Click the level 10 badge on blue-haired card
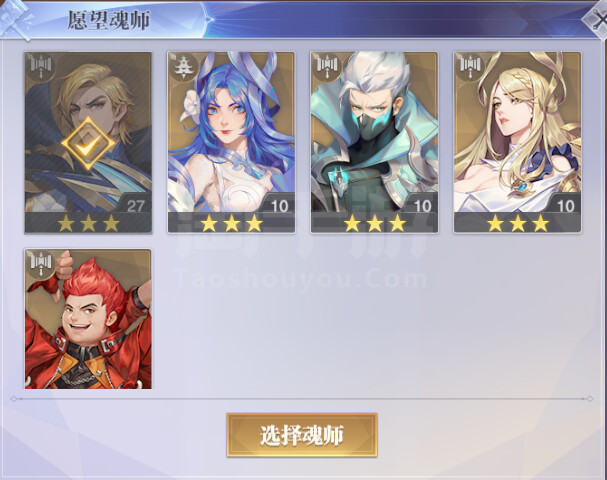This screenshot has width=607, height=480. pyautogui.click(x=279, y=205)
